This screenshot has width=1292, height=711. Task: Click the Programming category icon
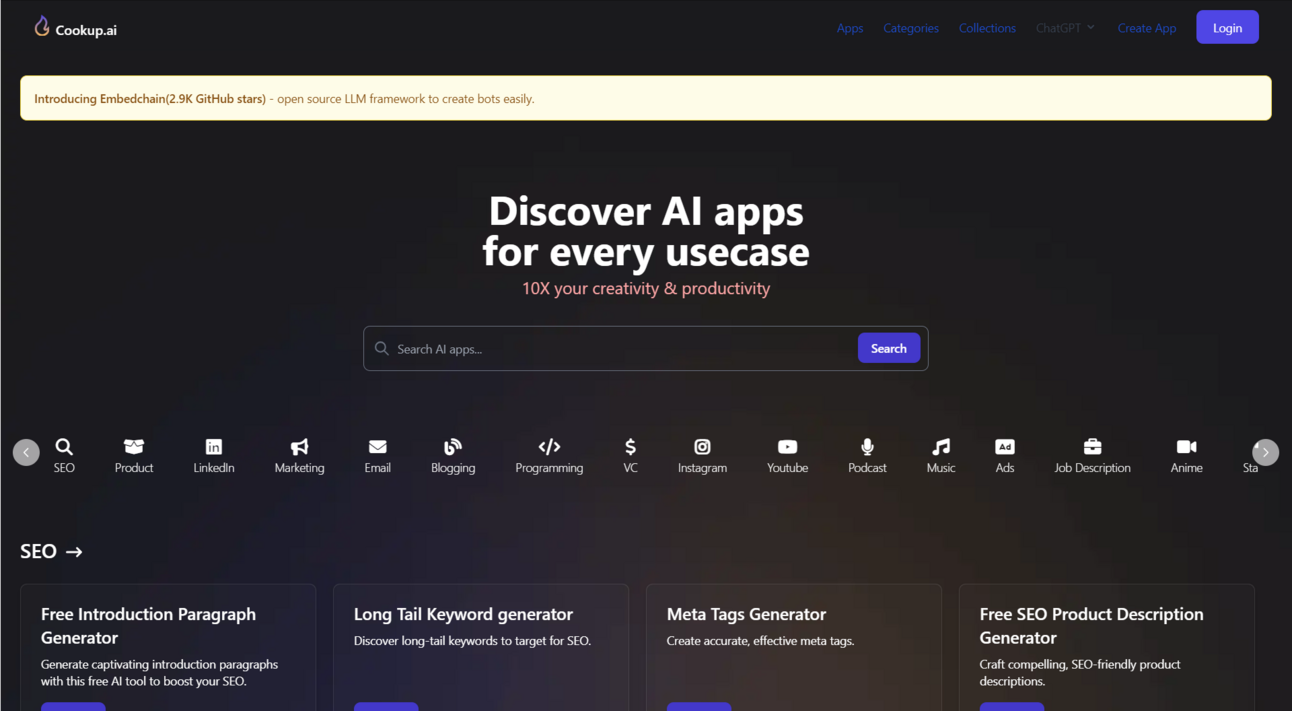(549, 448)
